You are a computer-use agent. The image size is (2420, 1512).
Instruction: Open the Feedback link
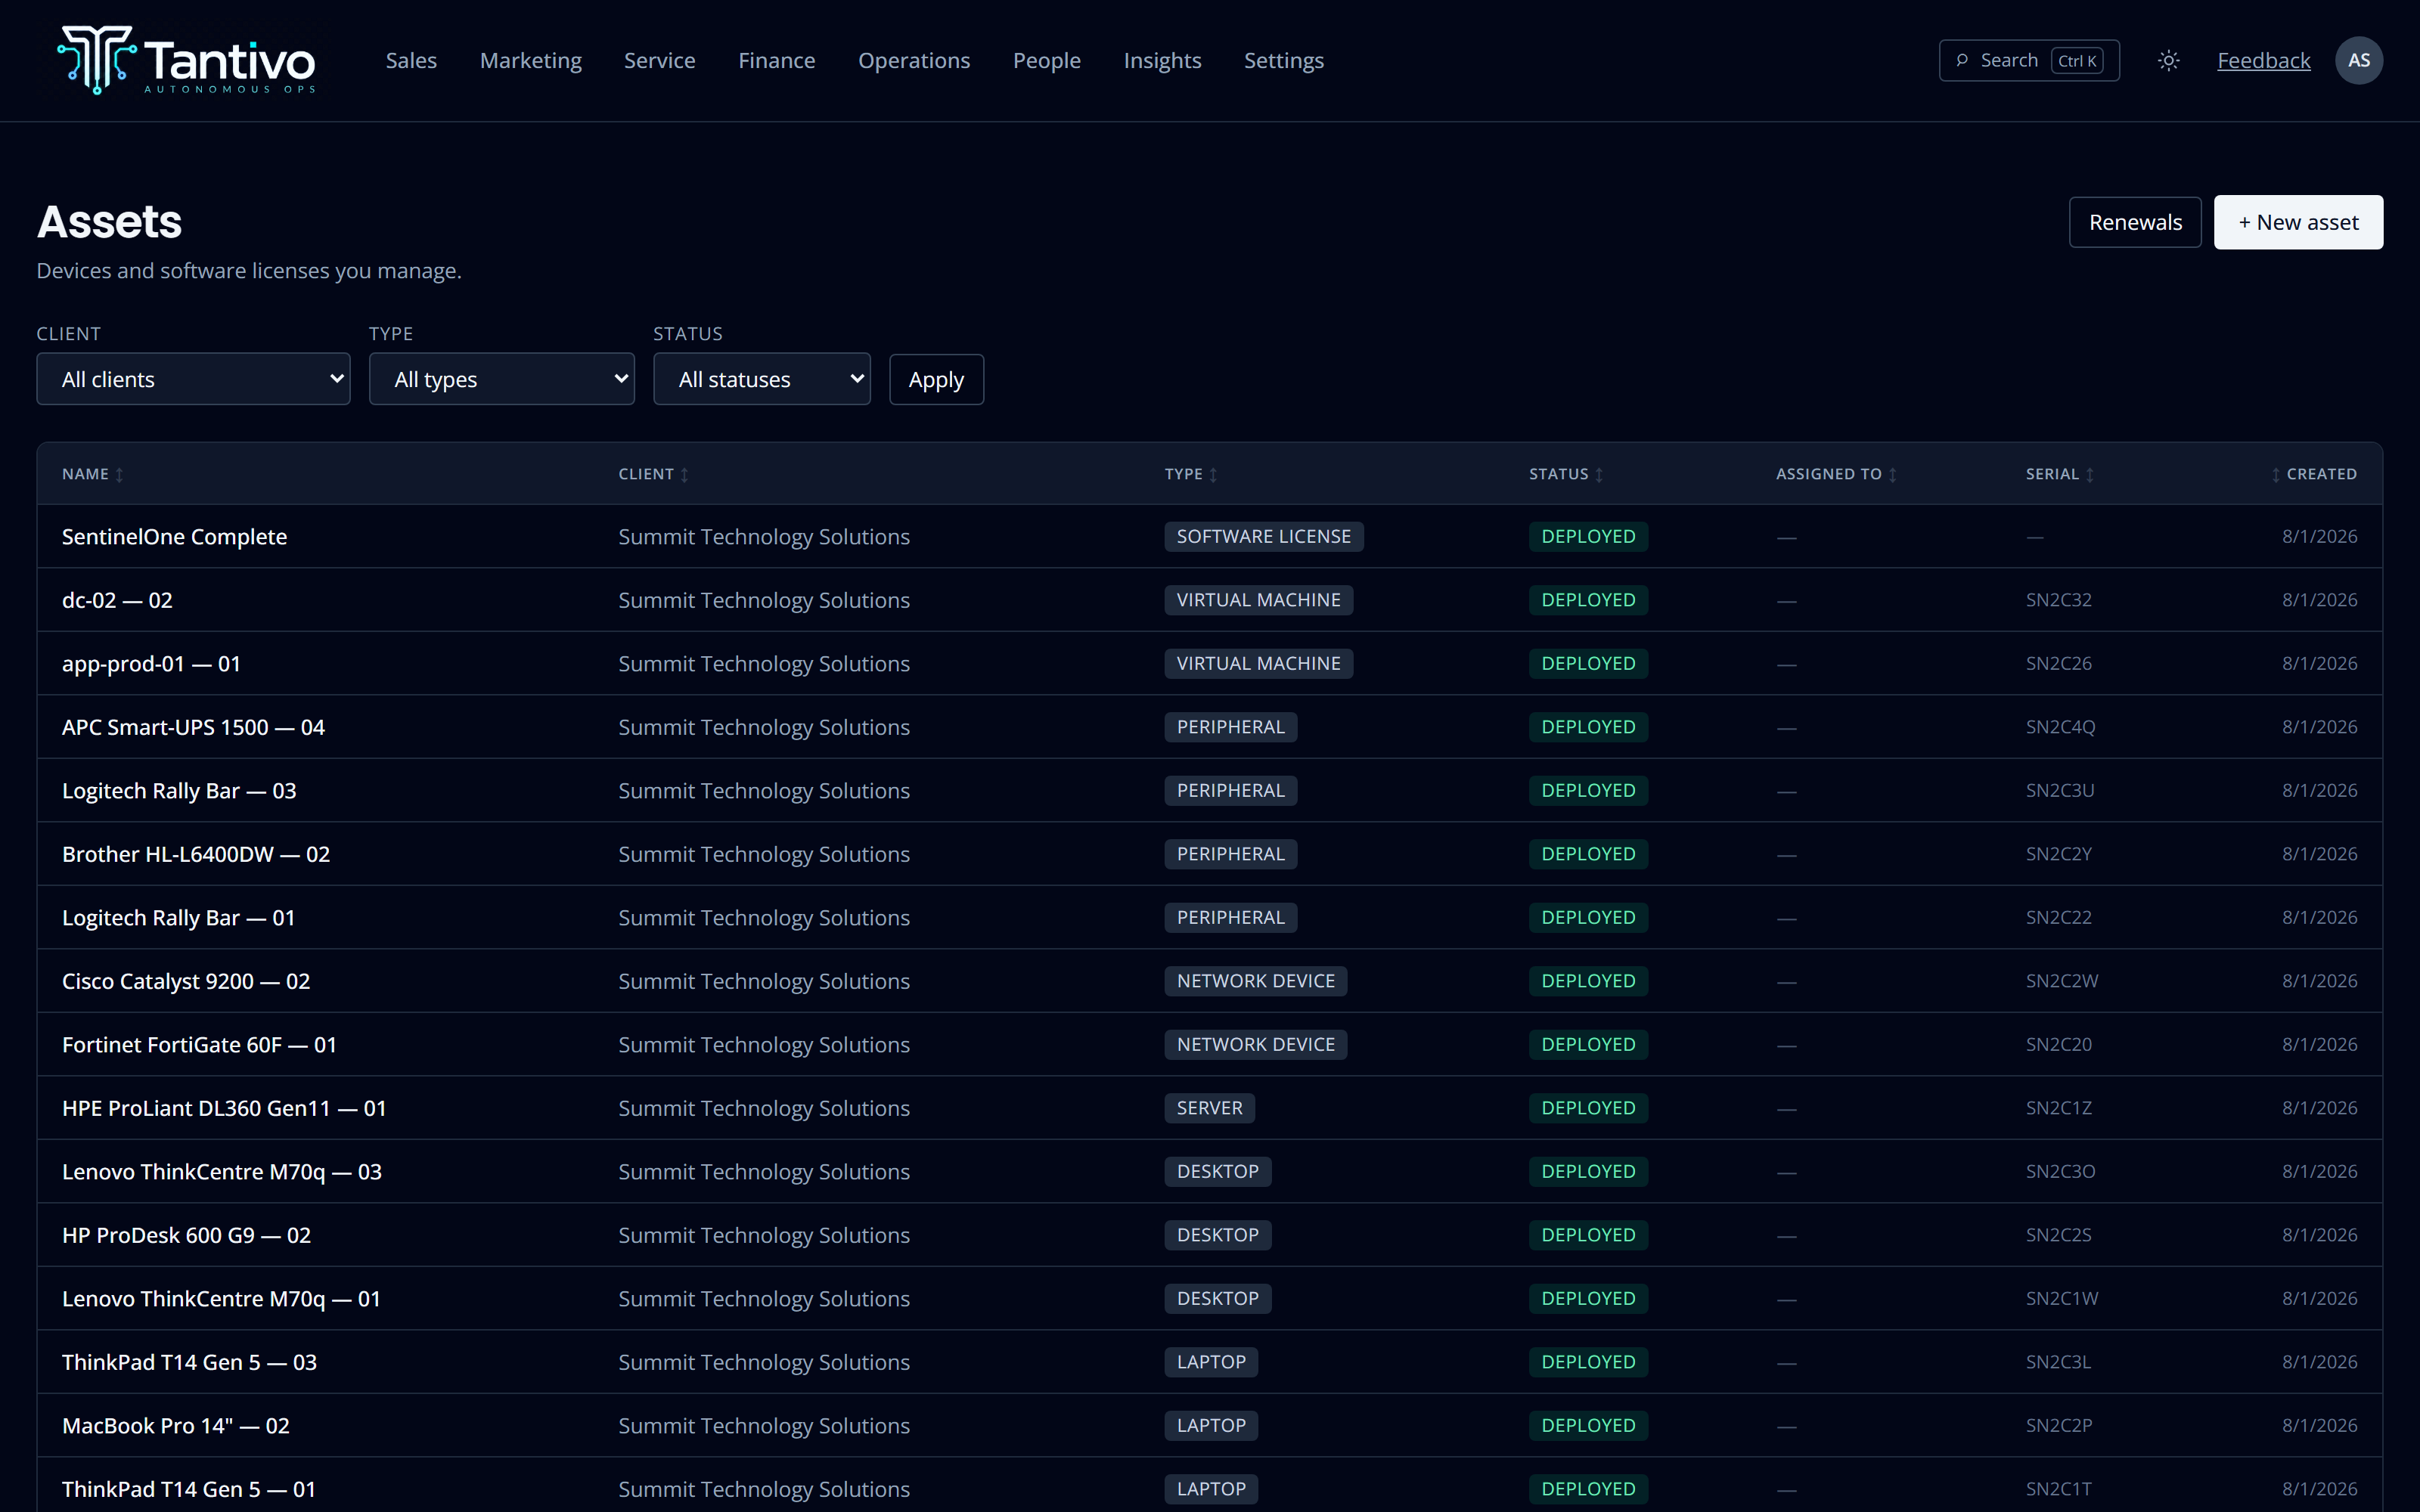coord(2263,61)
